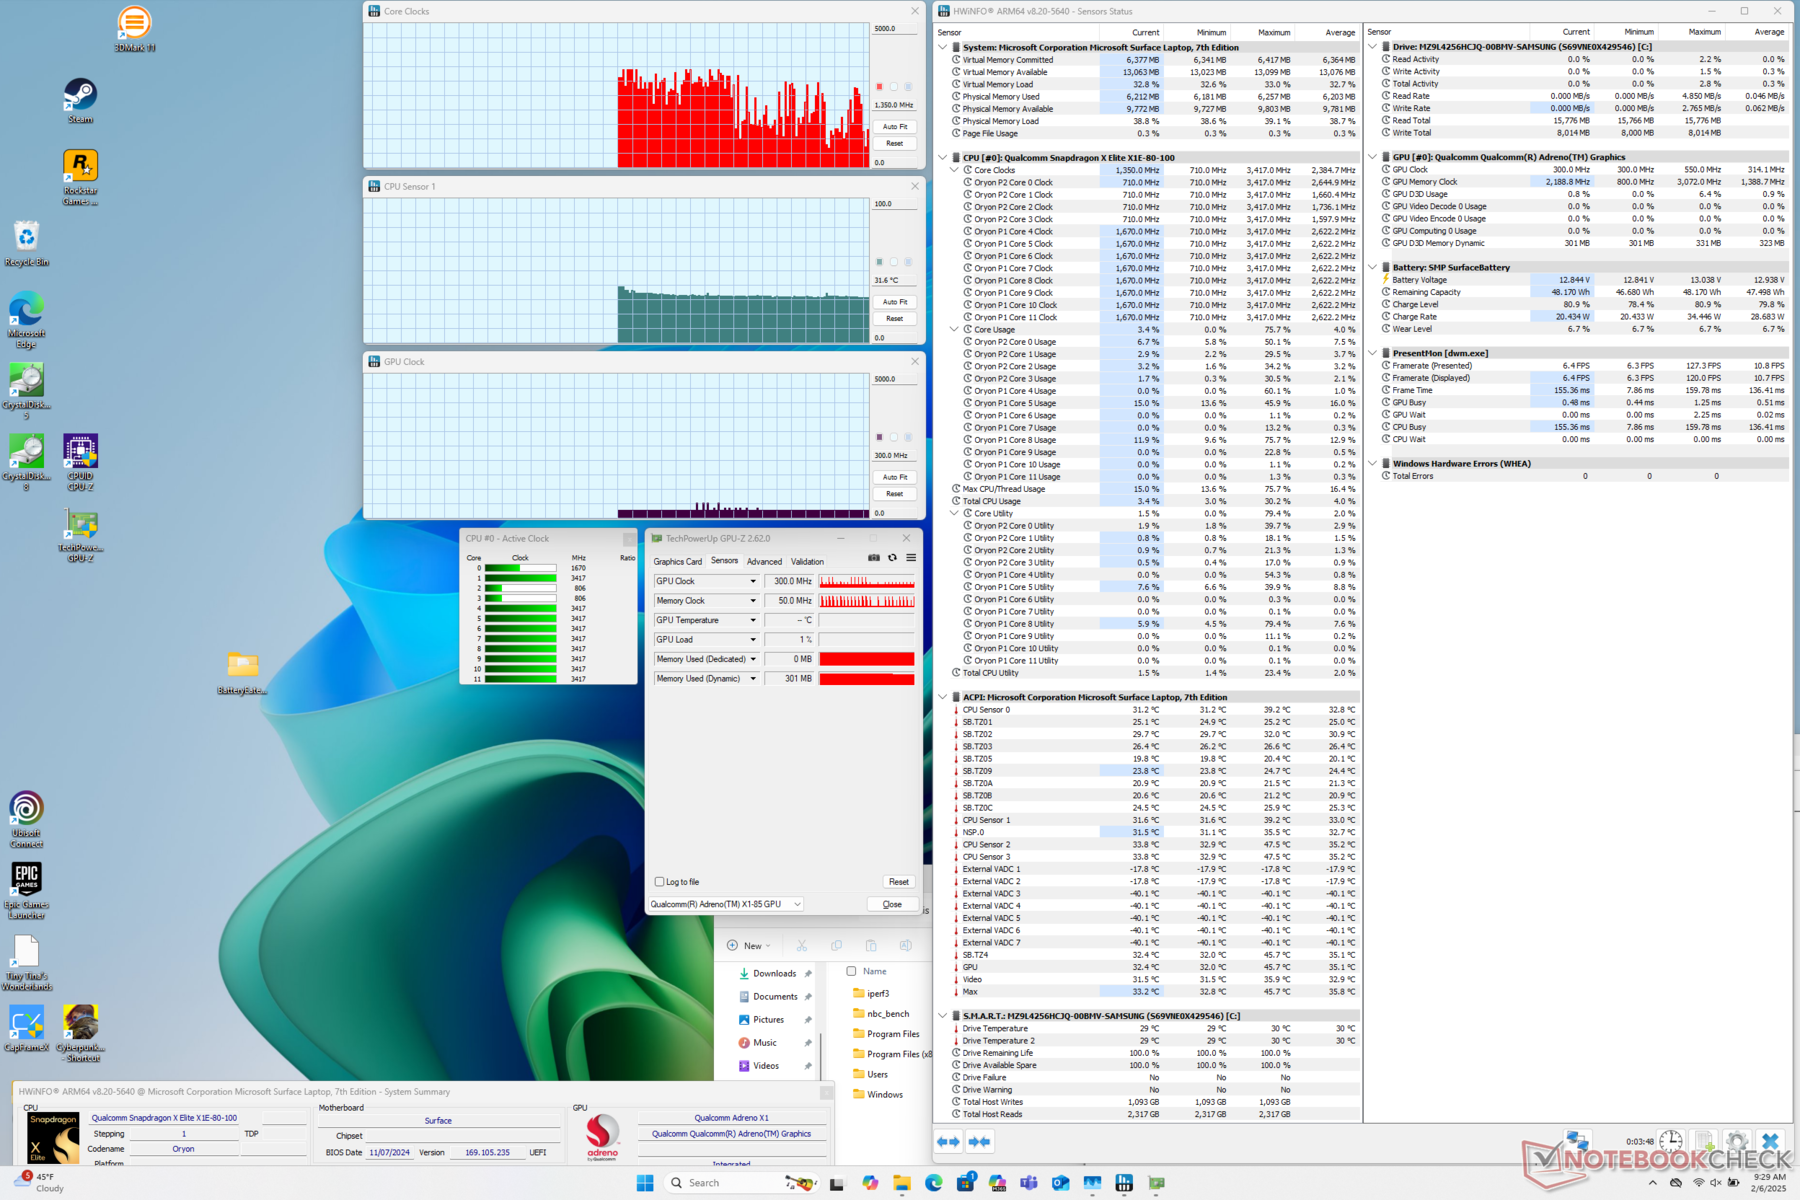Collapse the System: Microsoft Surface Laptop section

coord(942,47)
